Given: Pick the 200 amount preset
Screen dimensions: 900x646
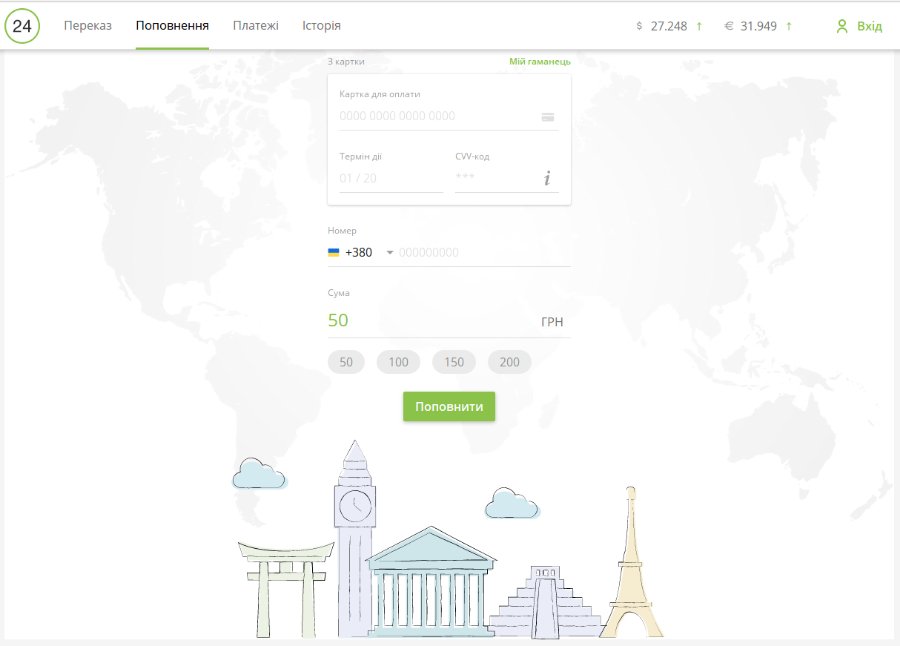Looking at the screenshot, I should (x=509, y=362).
